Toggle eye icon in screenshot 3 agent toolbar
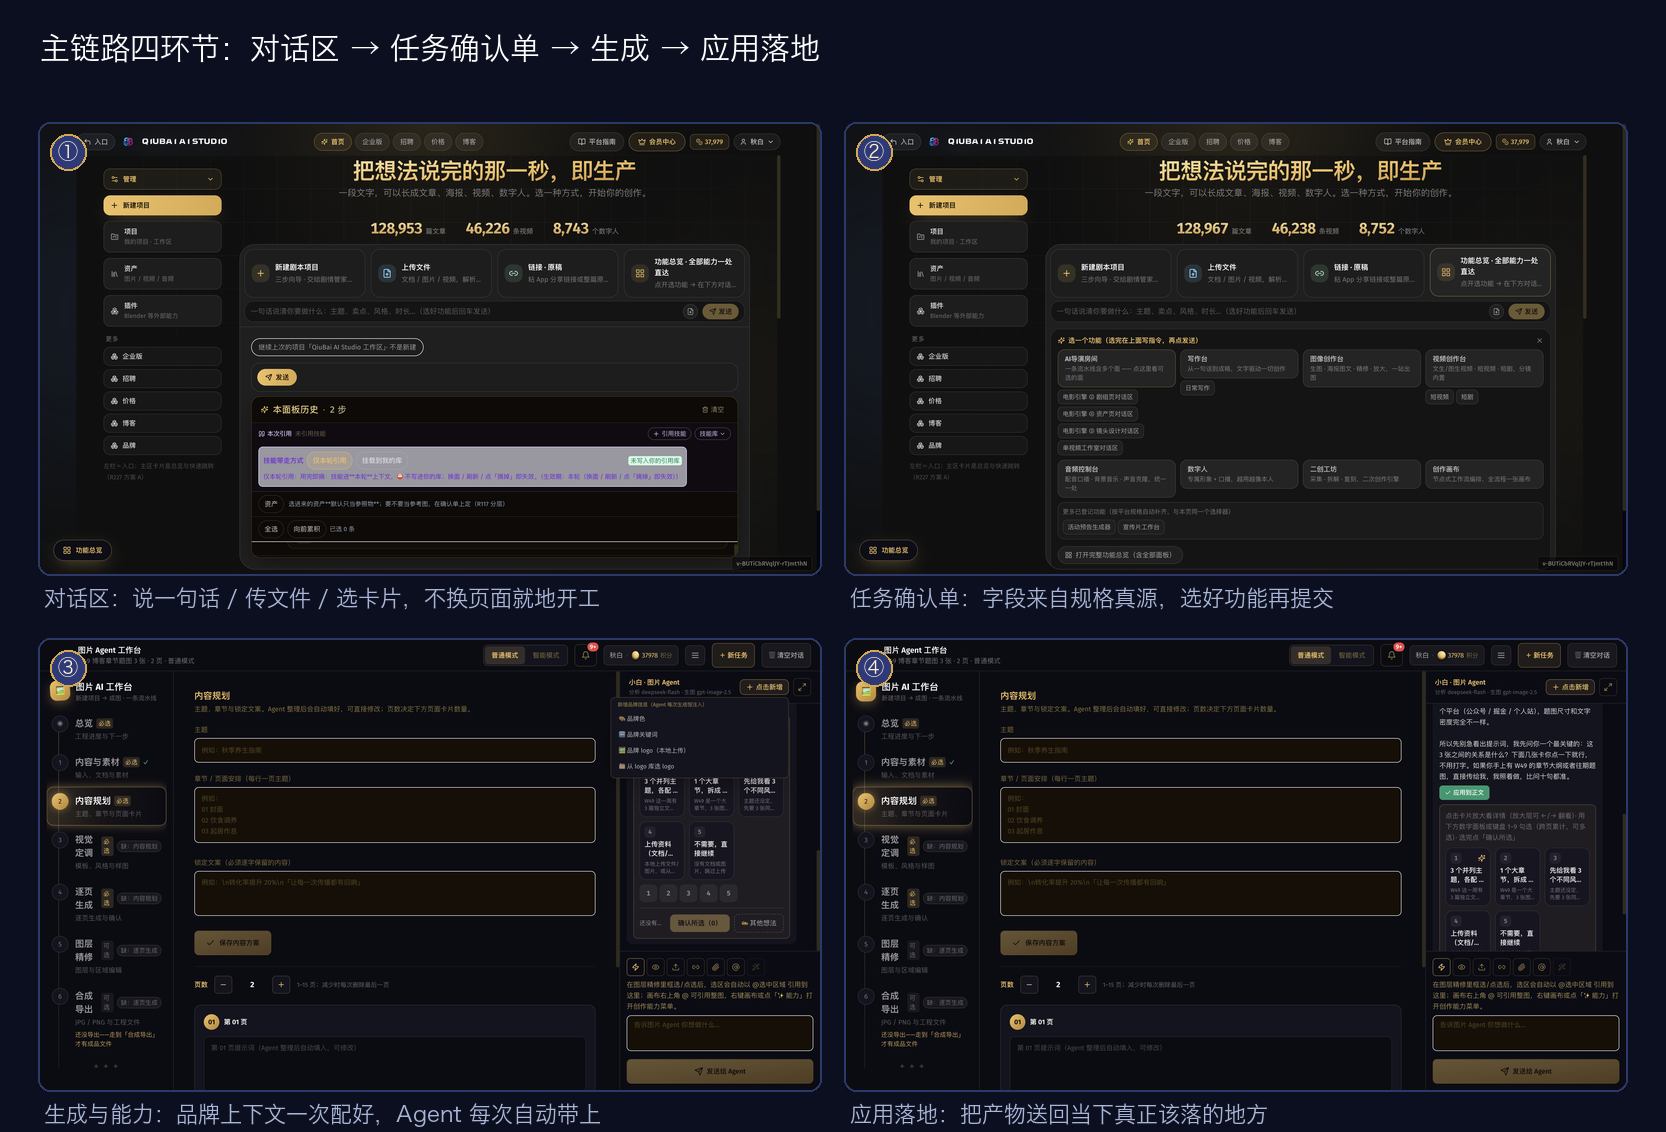This screenshot has width=1666, height=1132. [656, 967]
